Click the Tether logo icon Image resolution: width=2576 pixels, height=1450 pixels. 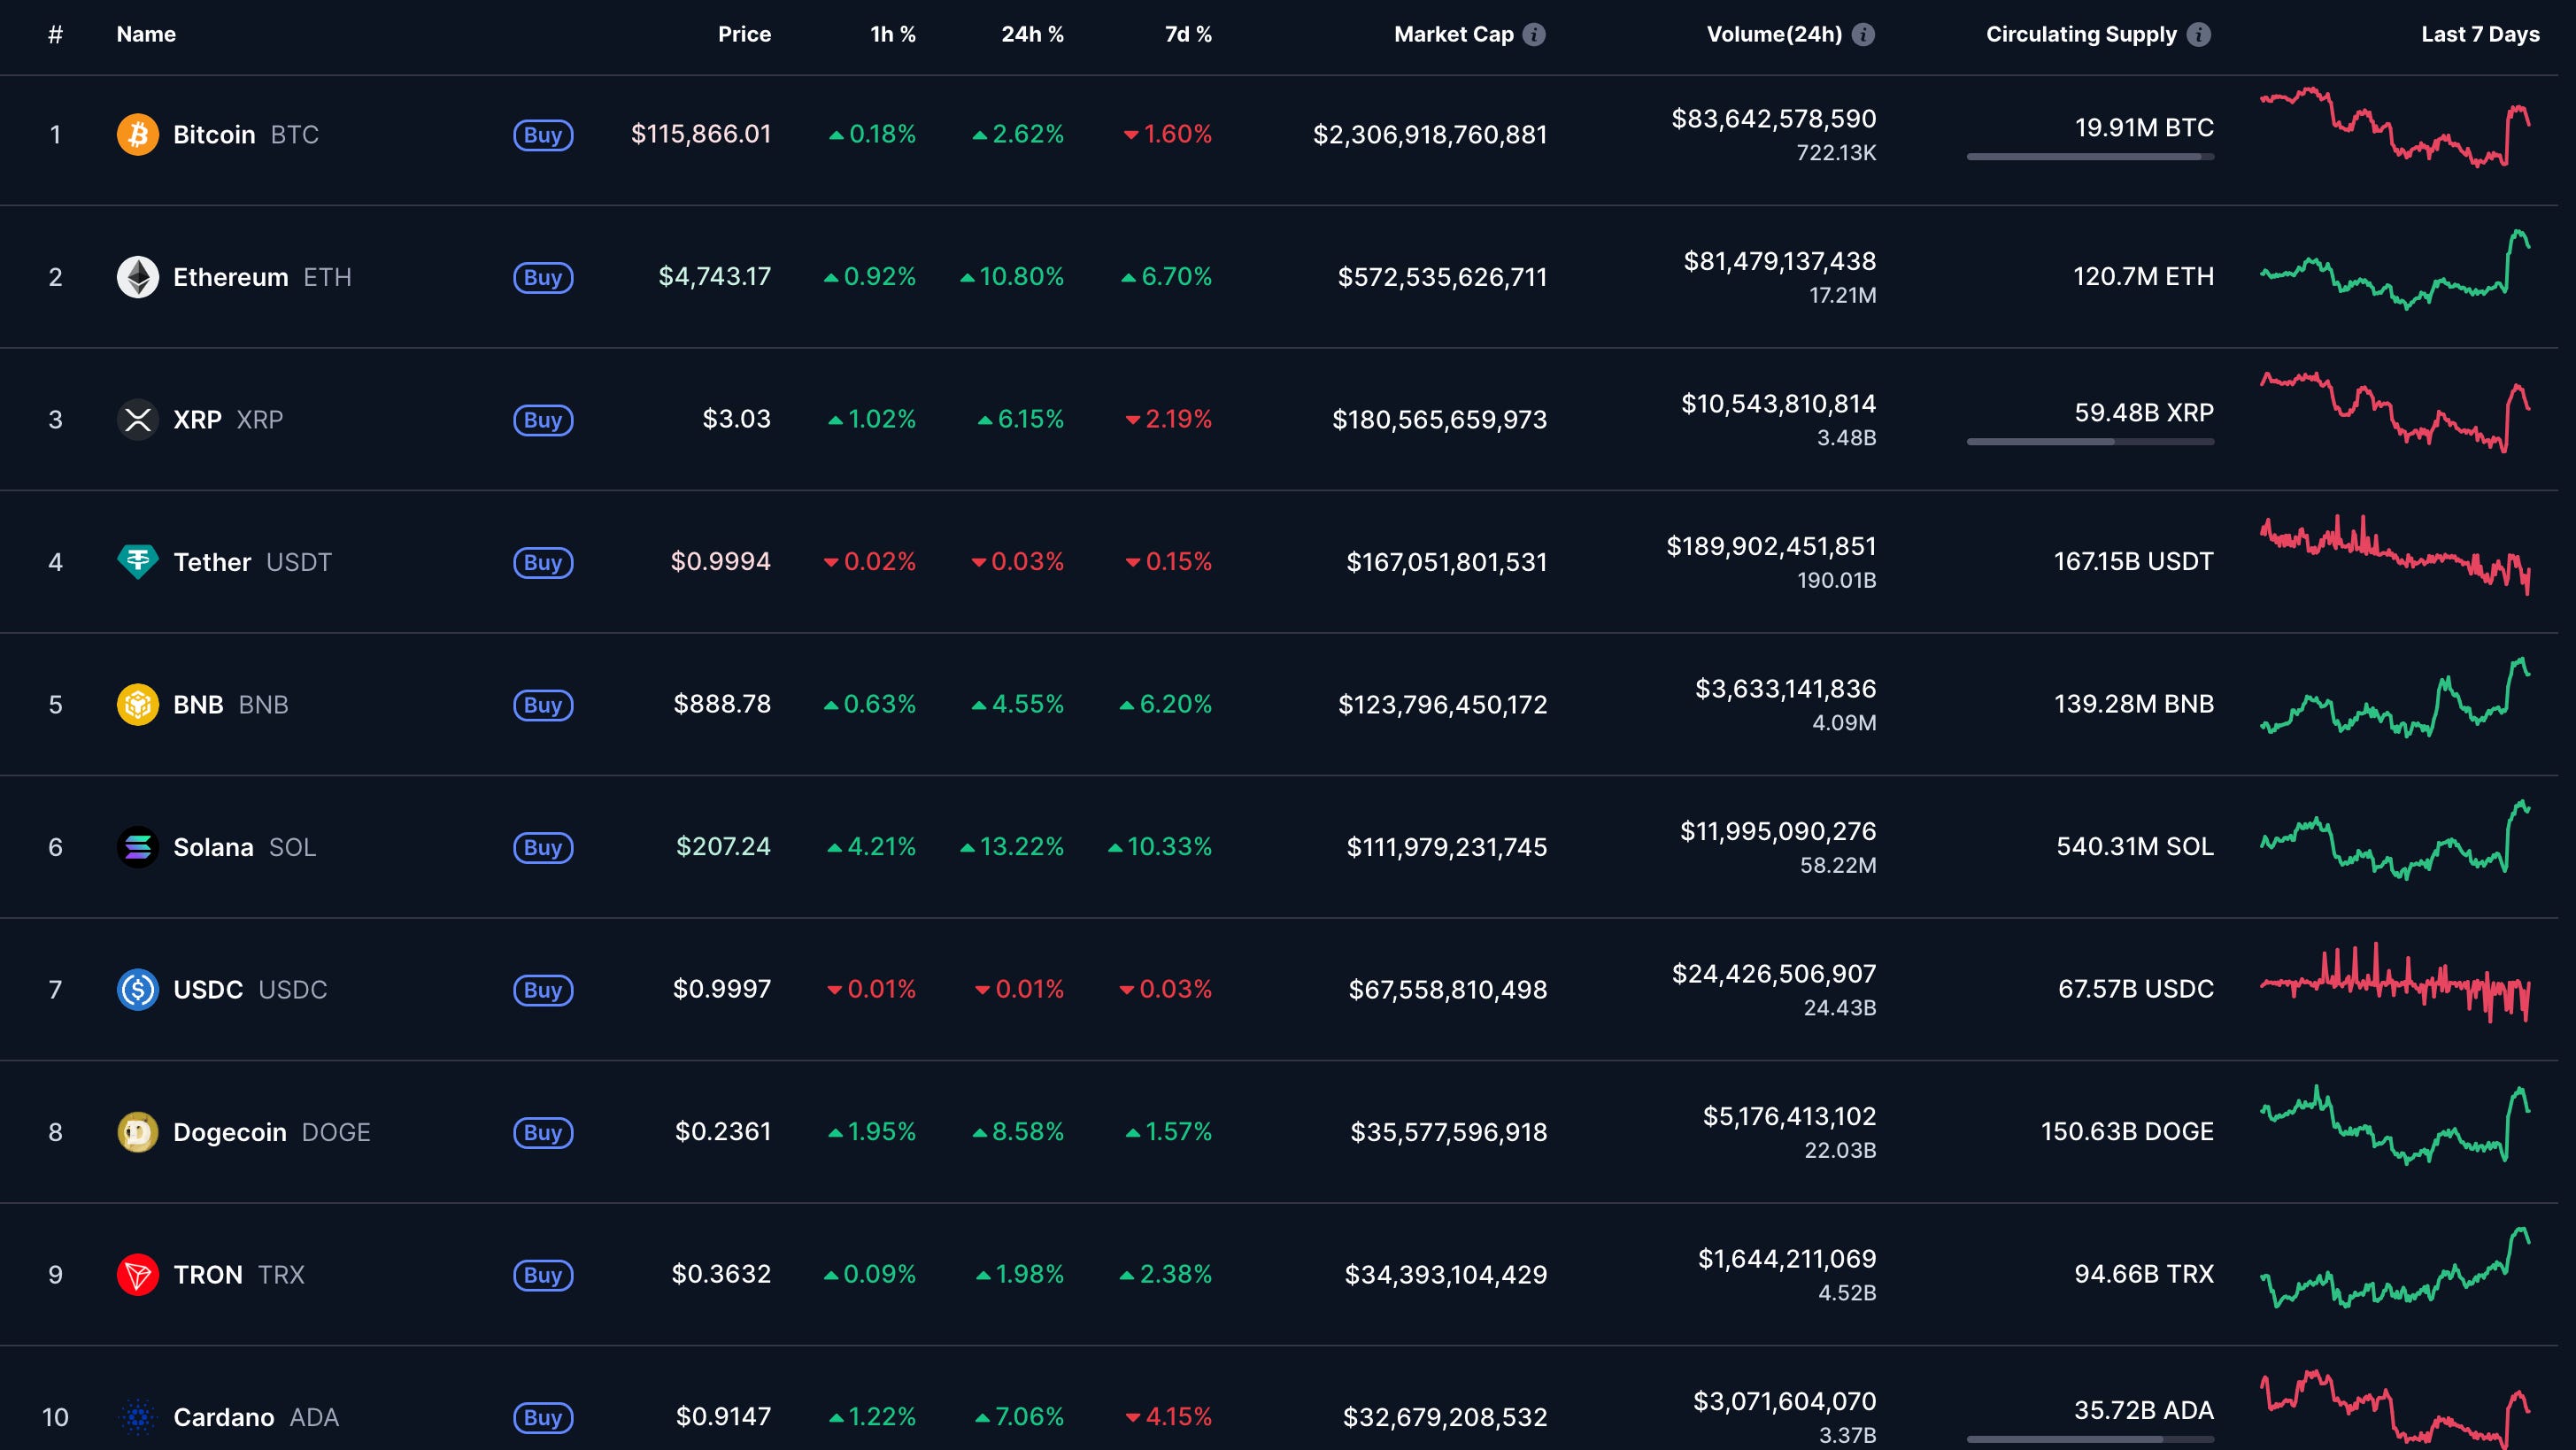(x=138, y=562)
